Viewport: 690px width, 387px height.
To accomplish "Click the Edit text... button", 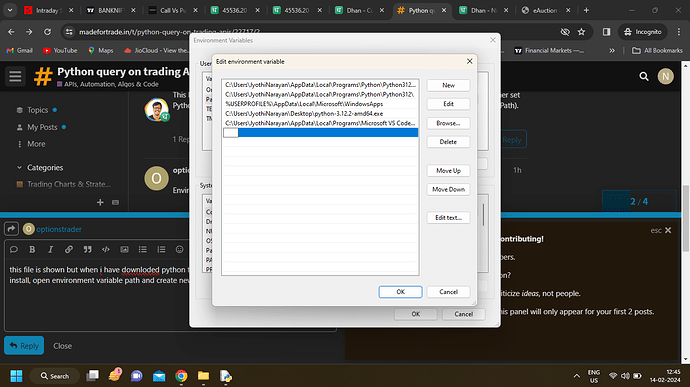I will [448, 217].
